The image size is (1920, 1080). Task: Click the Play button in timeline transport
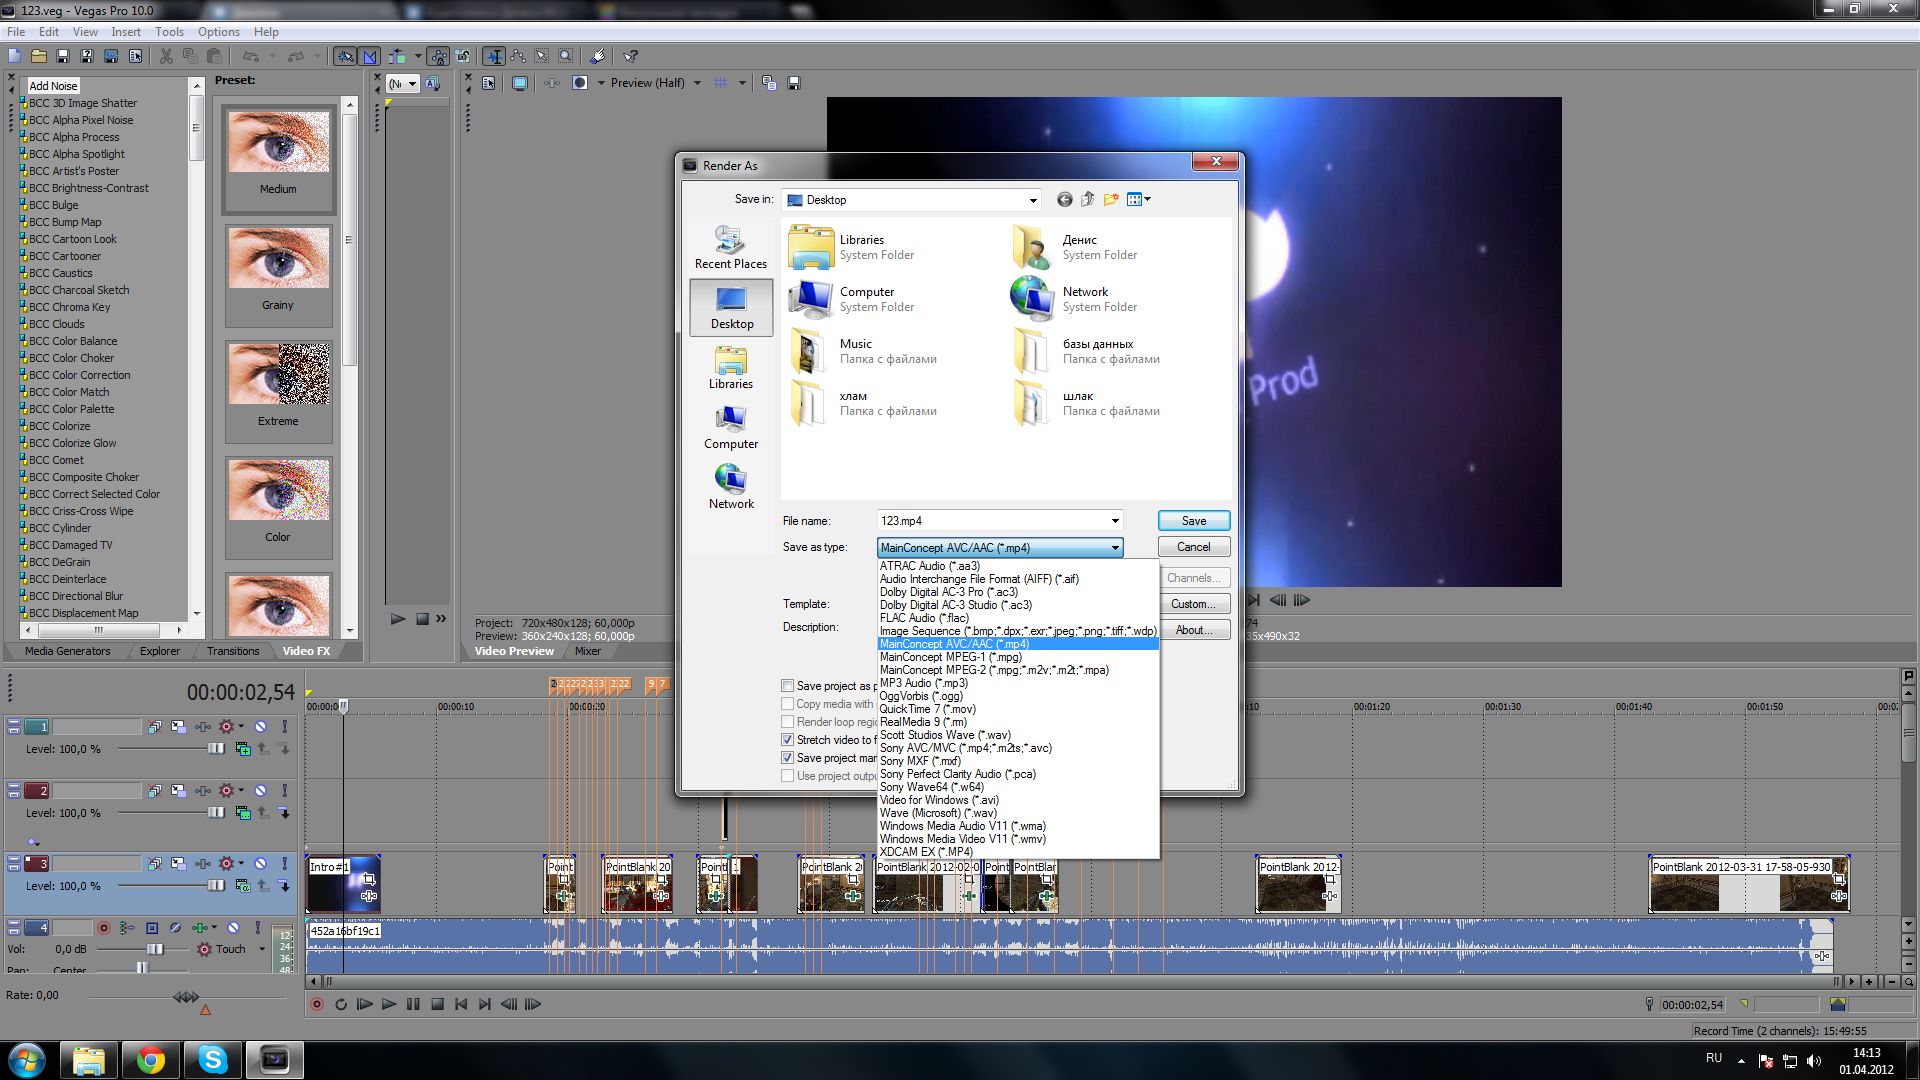[x=389, y=1004]
